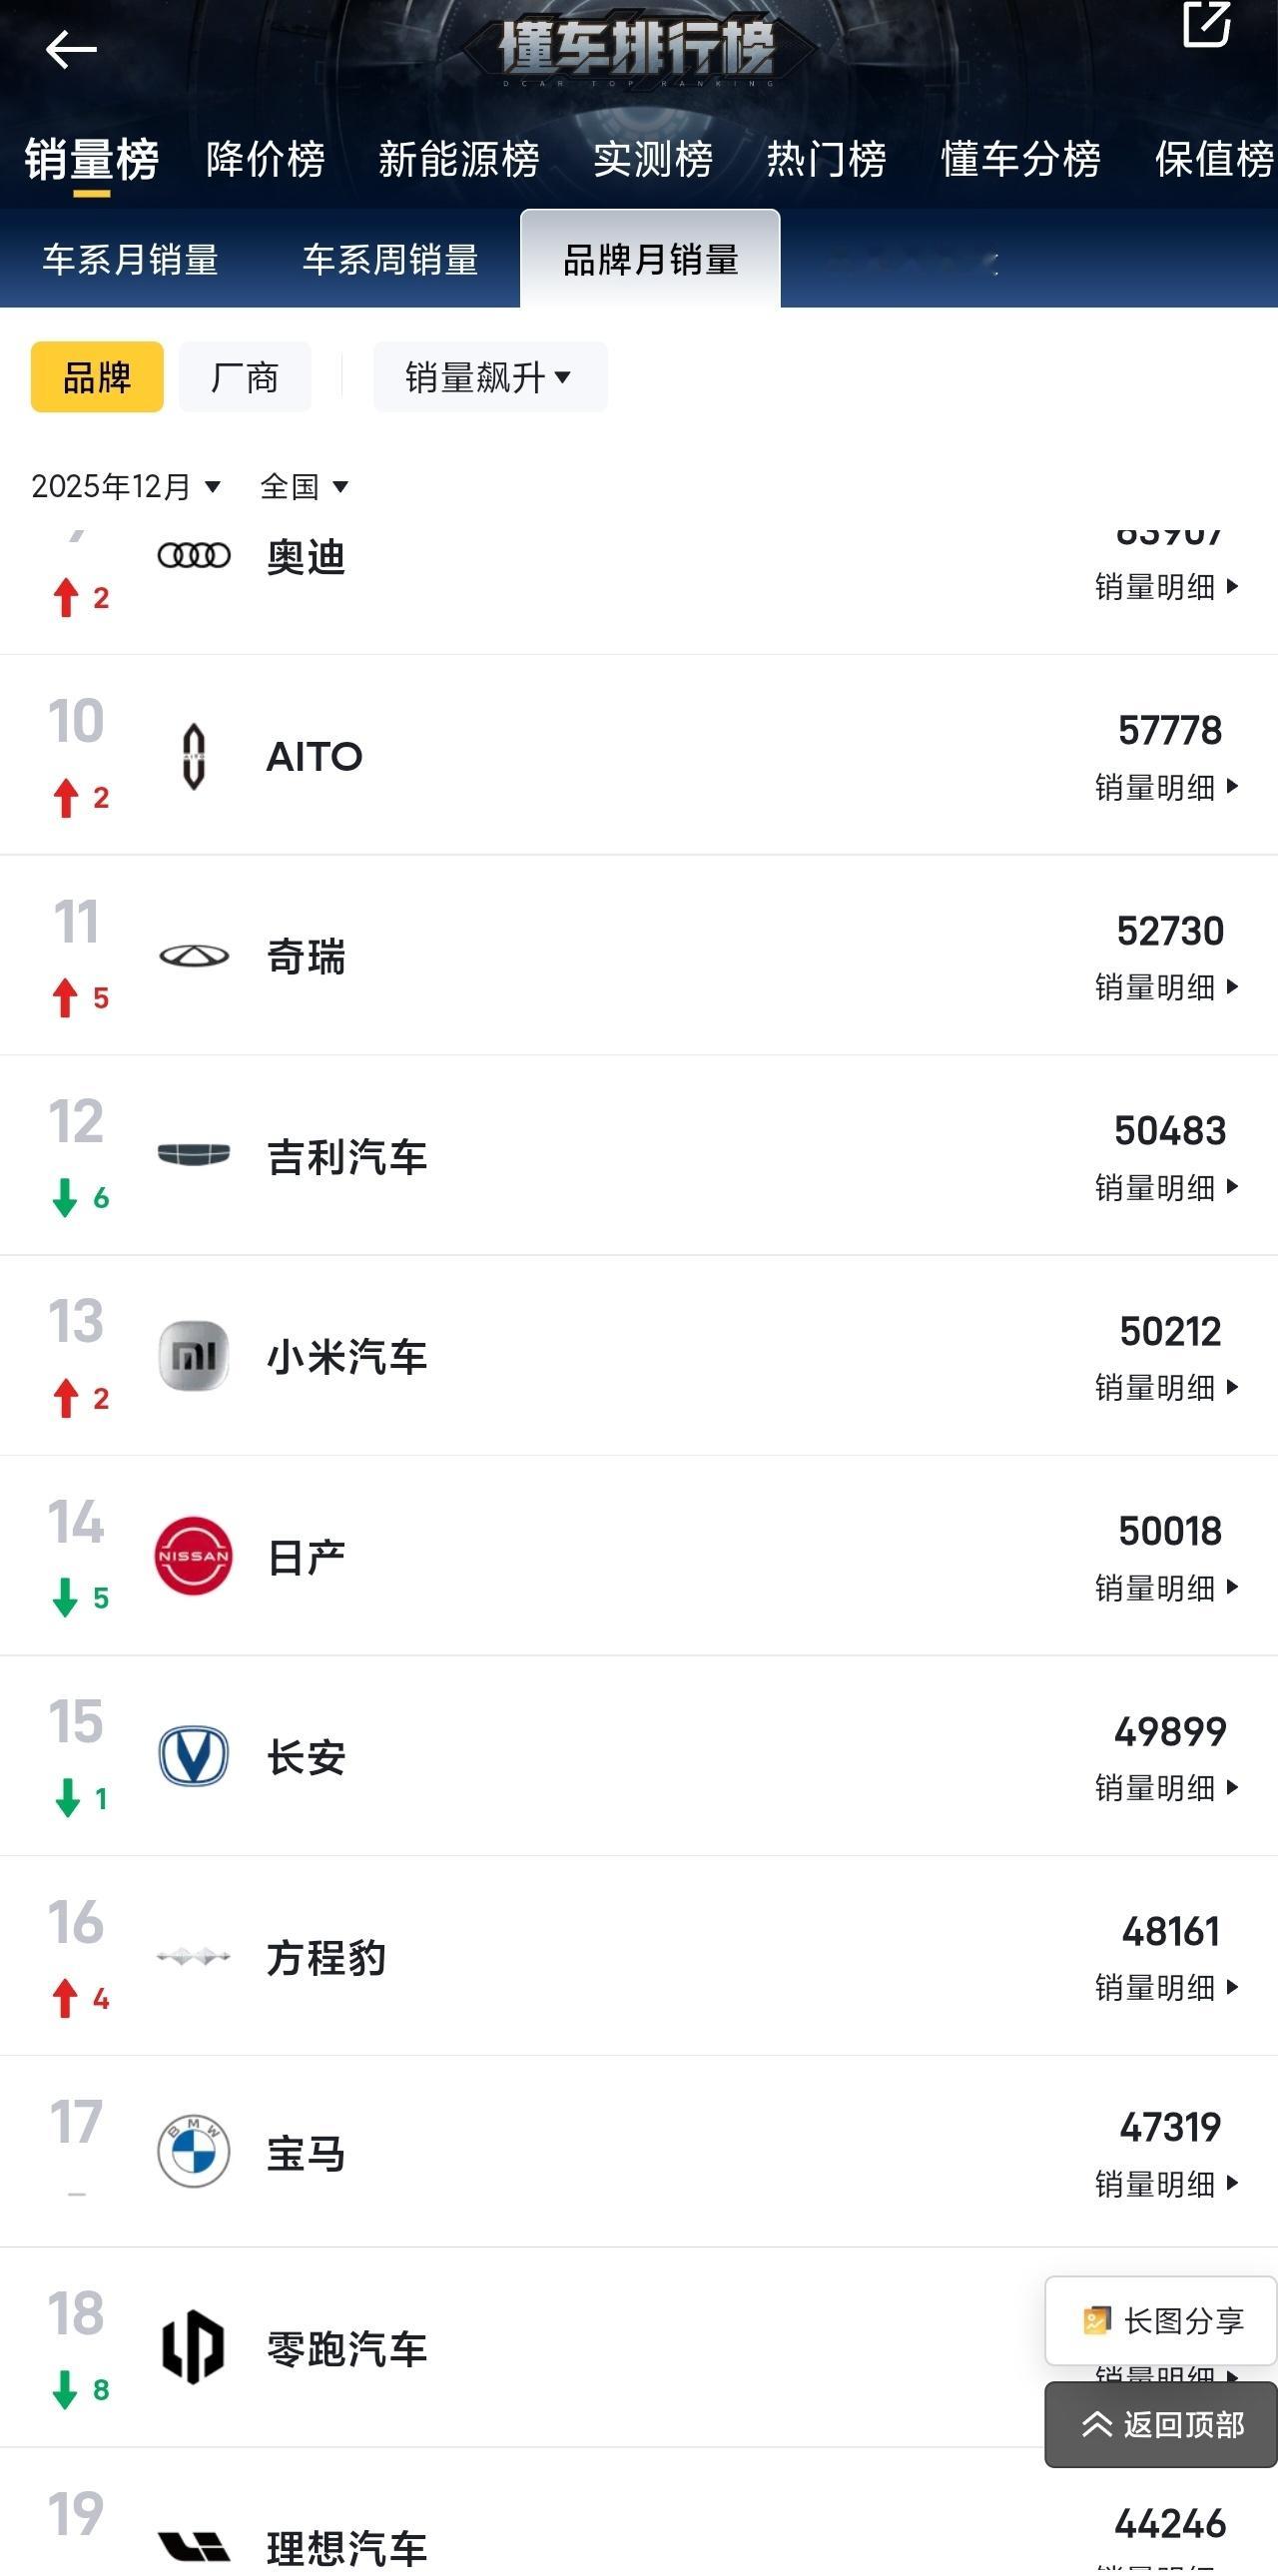Switch to the 厂商 filter

245,377
